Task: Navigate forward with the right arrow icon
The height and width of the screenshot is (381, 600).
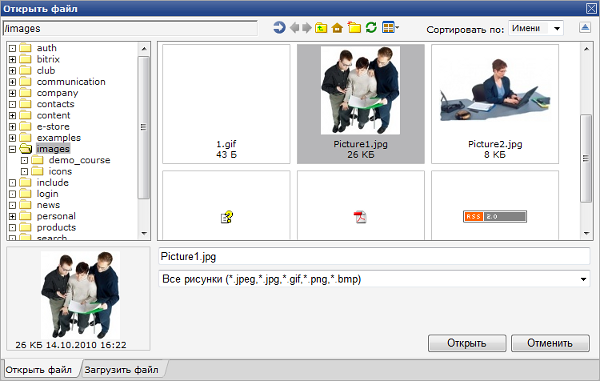Action: pos(307,28)
